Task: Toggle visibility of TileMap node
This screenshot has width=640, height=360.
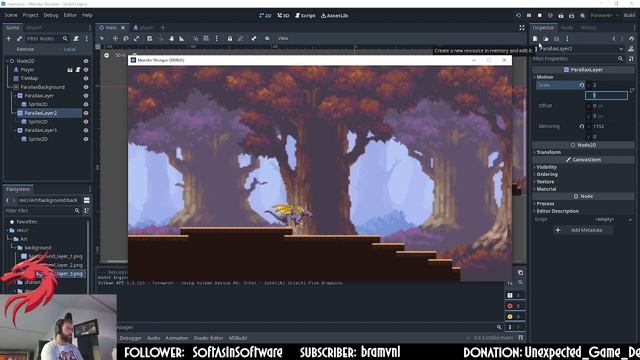Action: [x=86, y=78]
